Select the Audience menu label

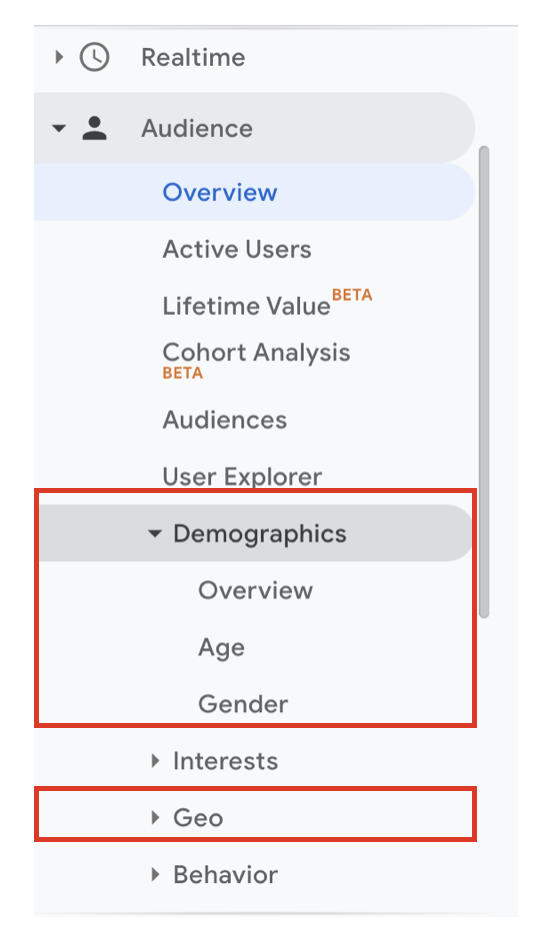point(196,128)
